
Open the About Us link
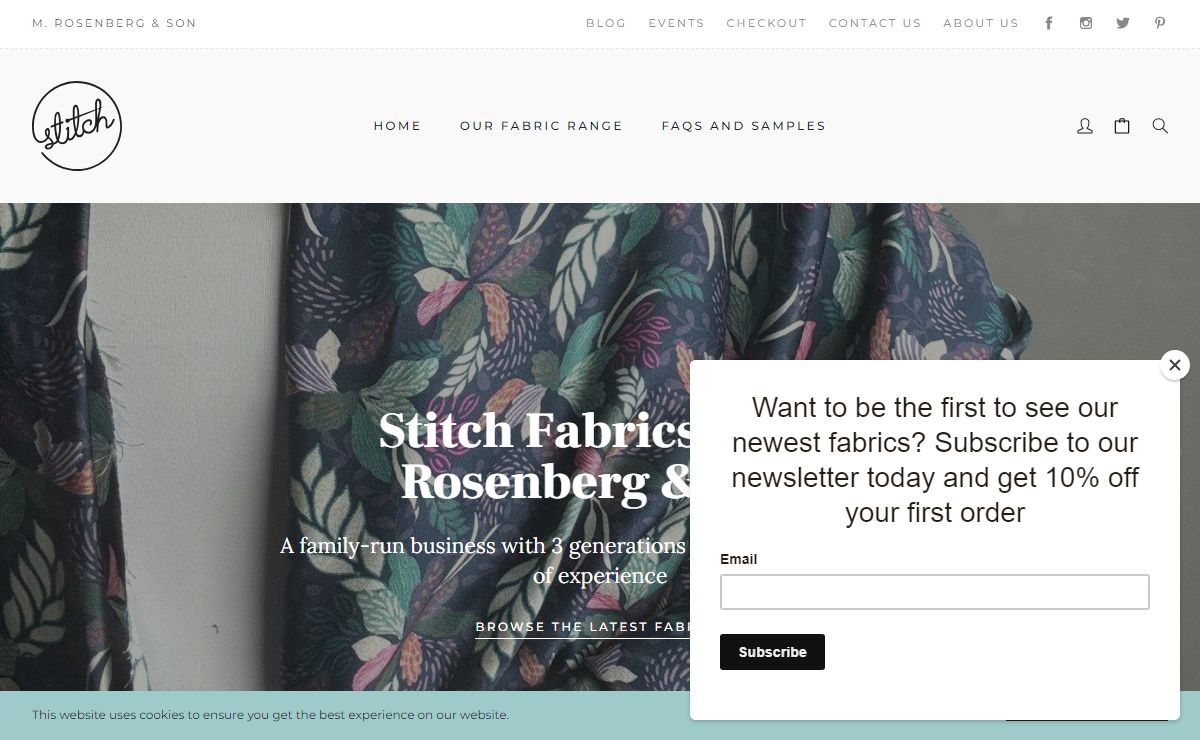coord(981,23)
